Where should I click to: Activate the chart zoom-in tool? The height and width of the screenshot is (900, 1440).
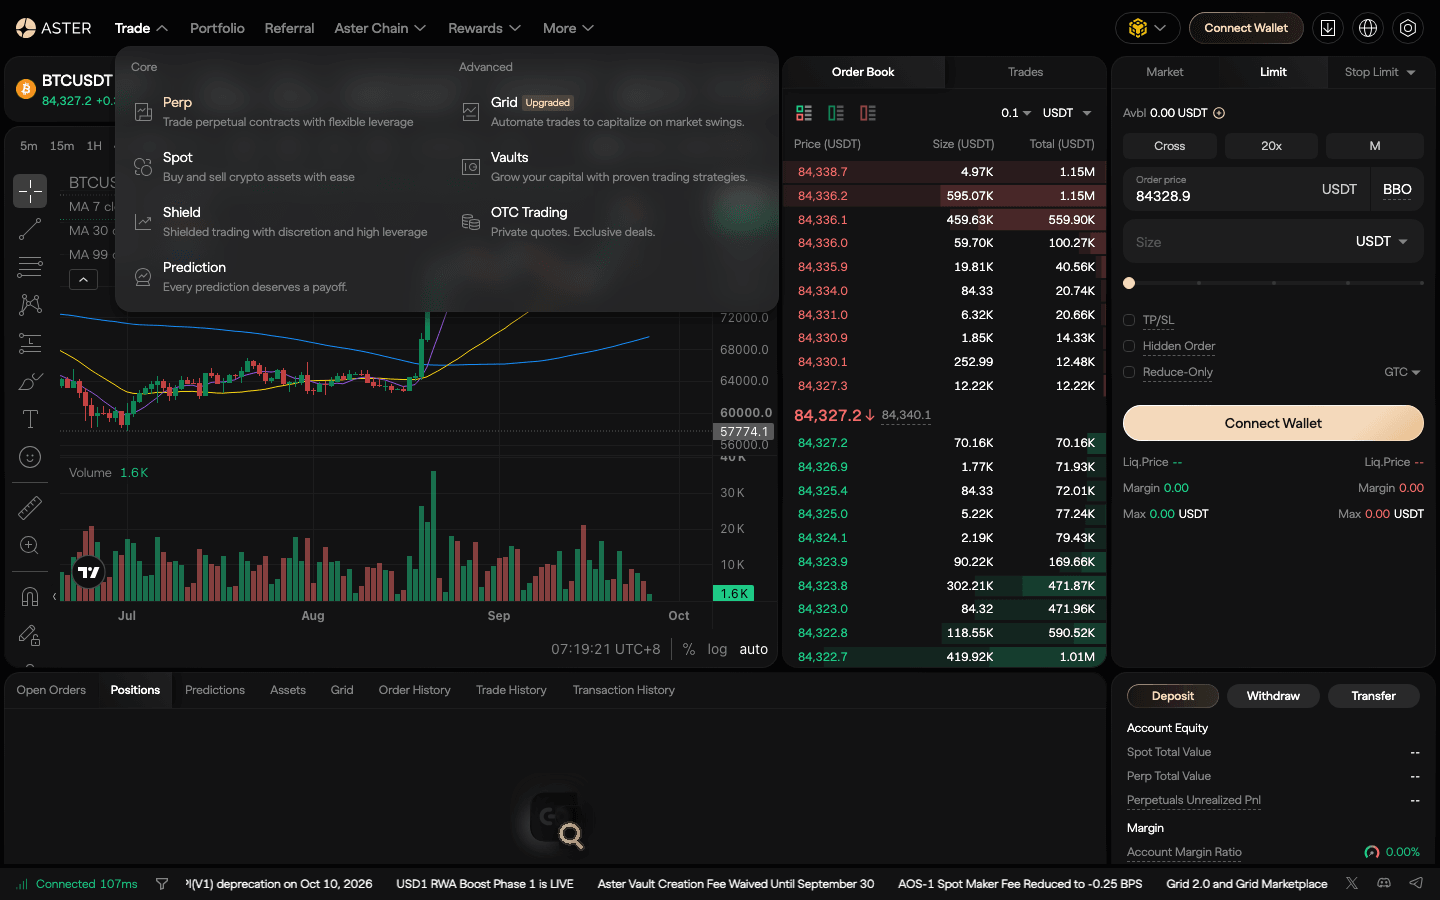[x=30, y=546]
